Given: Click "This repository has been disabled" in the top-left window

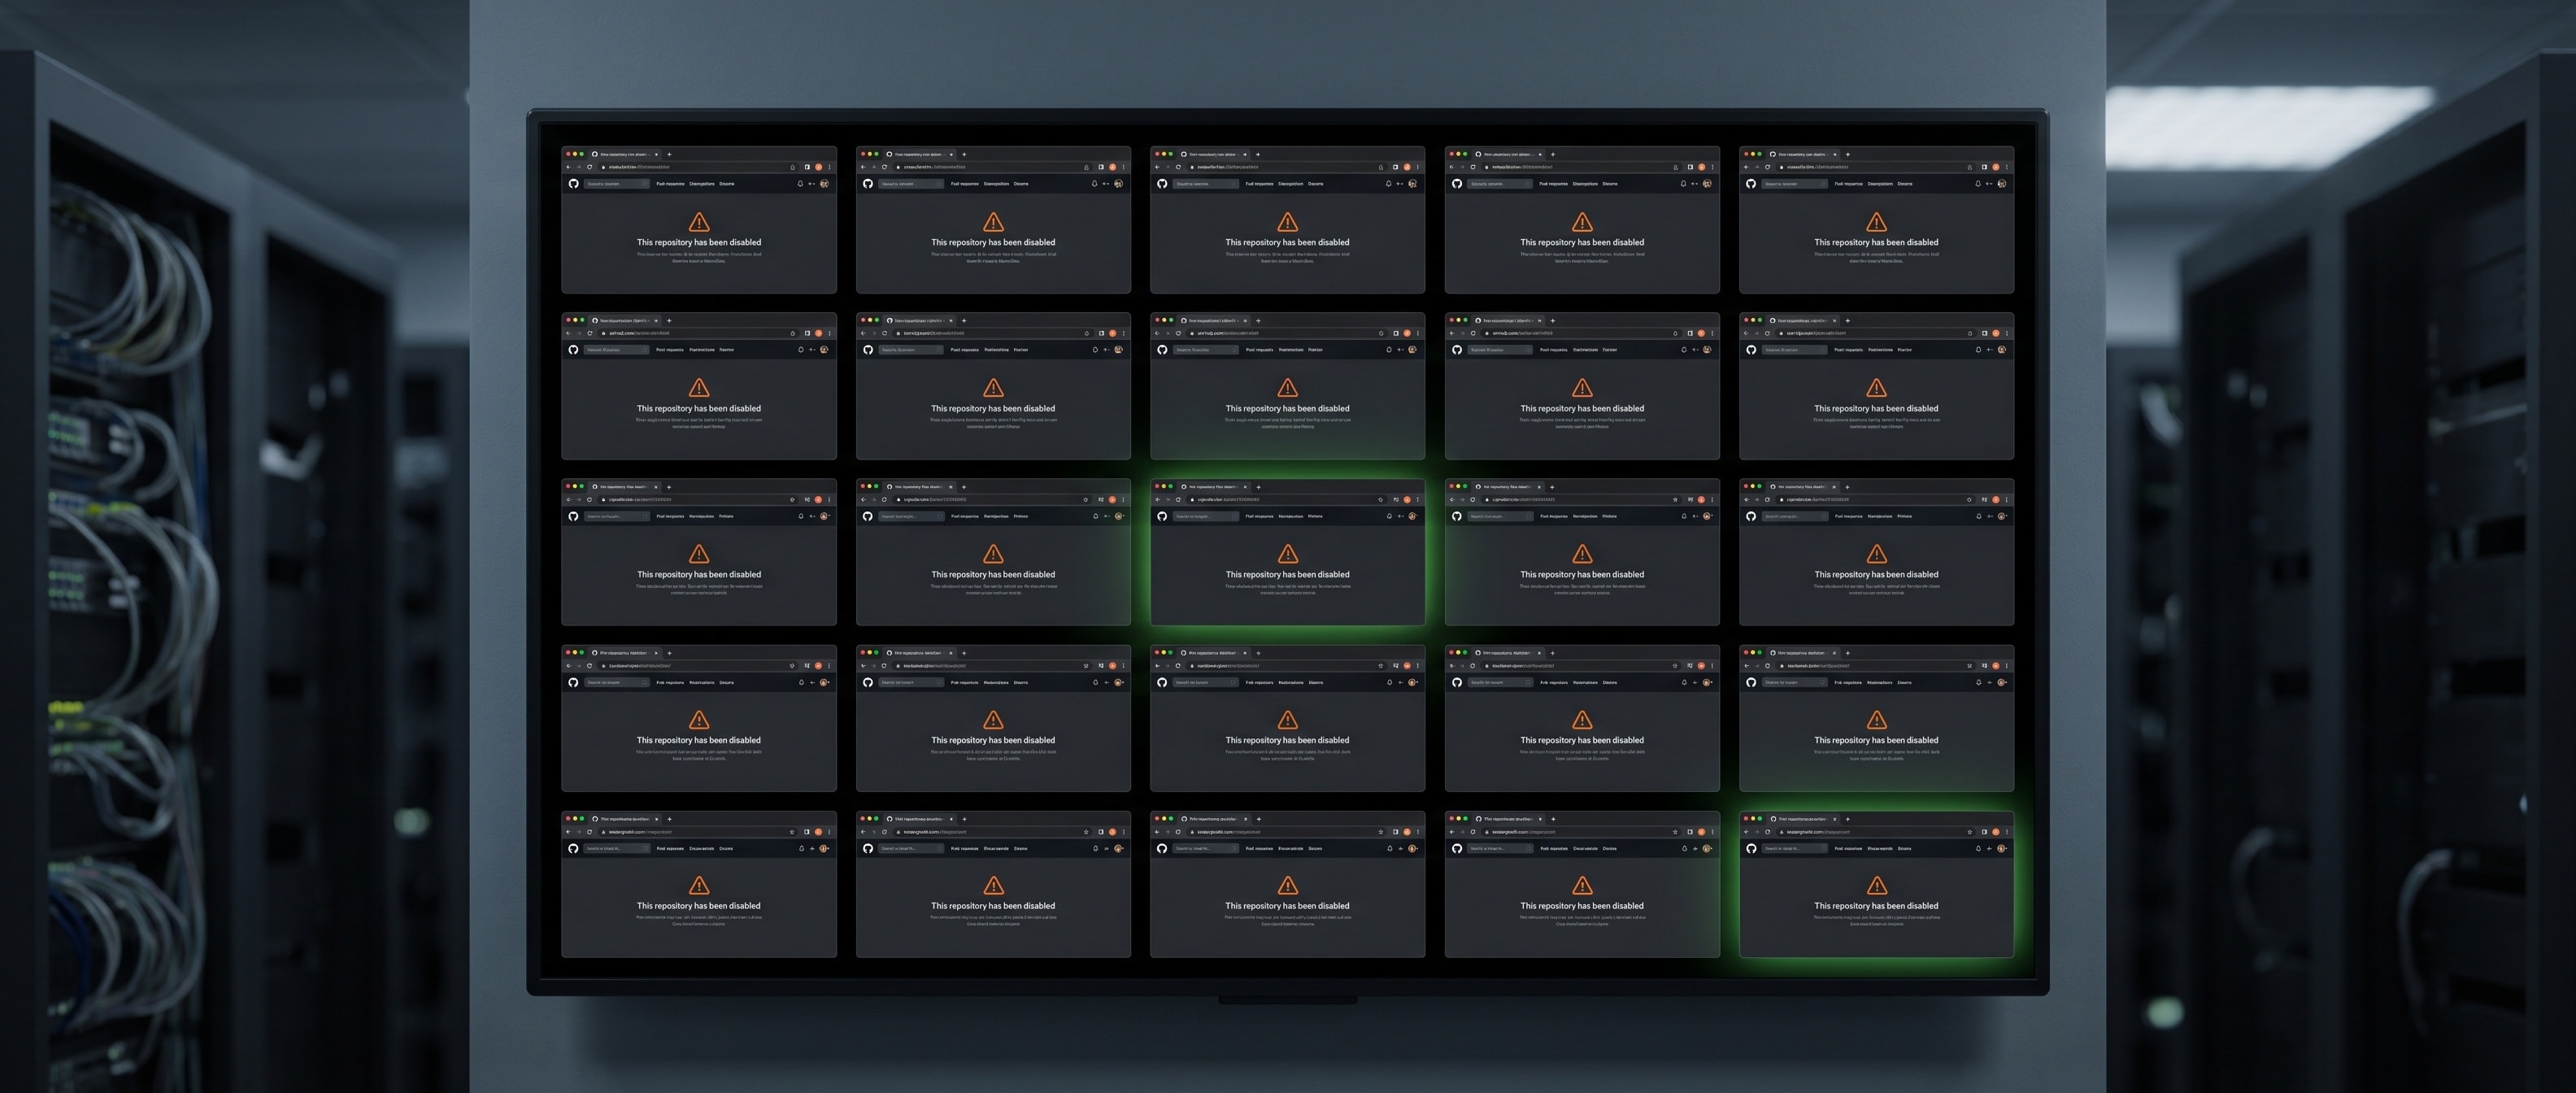Looking at the screenshot, I should (x=699, y=242).
